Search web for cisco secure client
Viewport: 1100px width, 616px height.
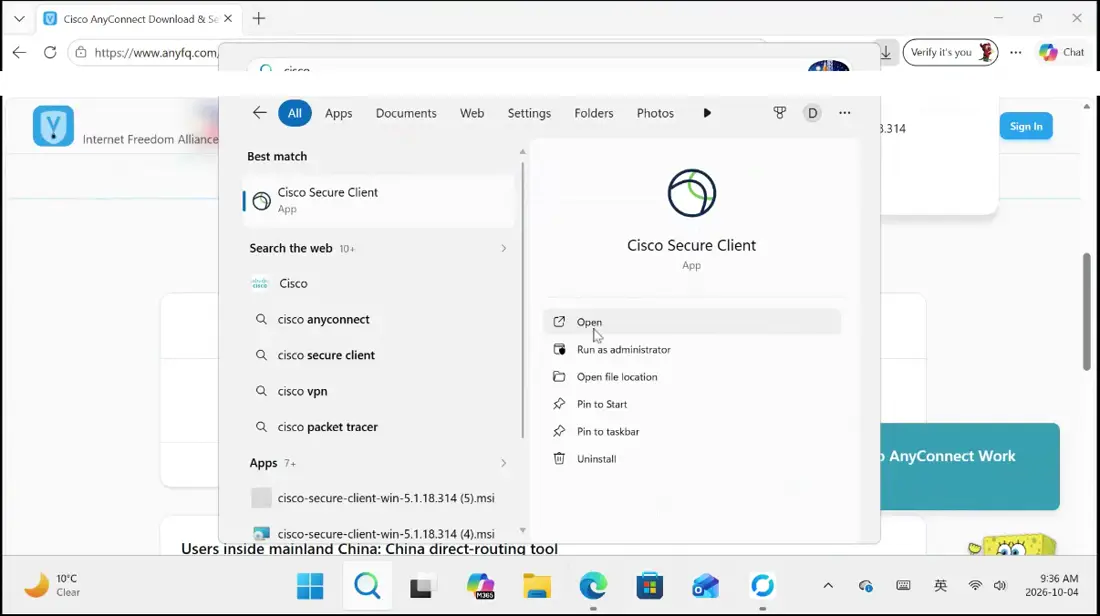coord(379,355)
